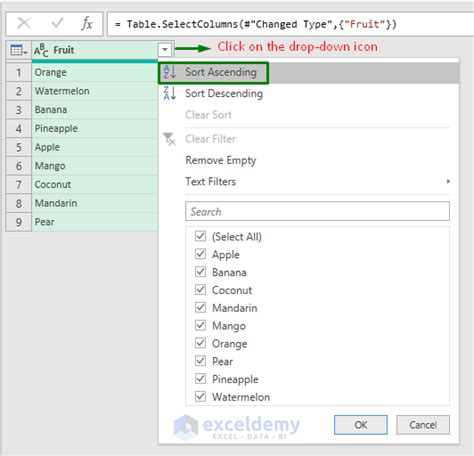
Task: Select the Banana cell in row 3
Action: click(95, 110)
